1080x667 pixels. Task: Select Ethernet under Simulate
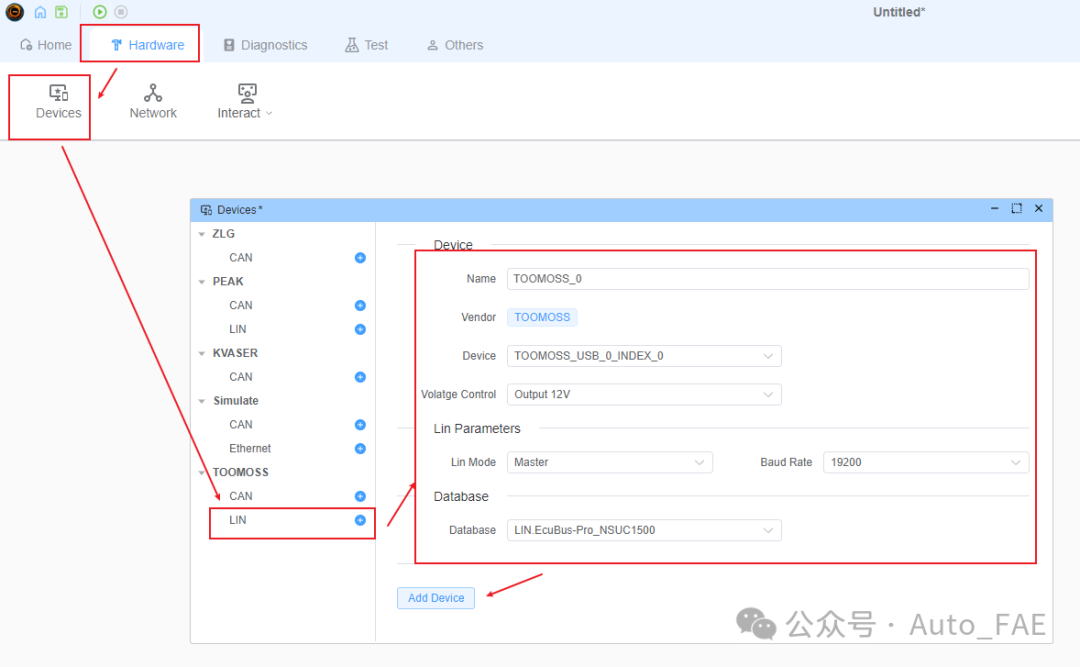point(250,449)
